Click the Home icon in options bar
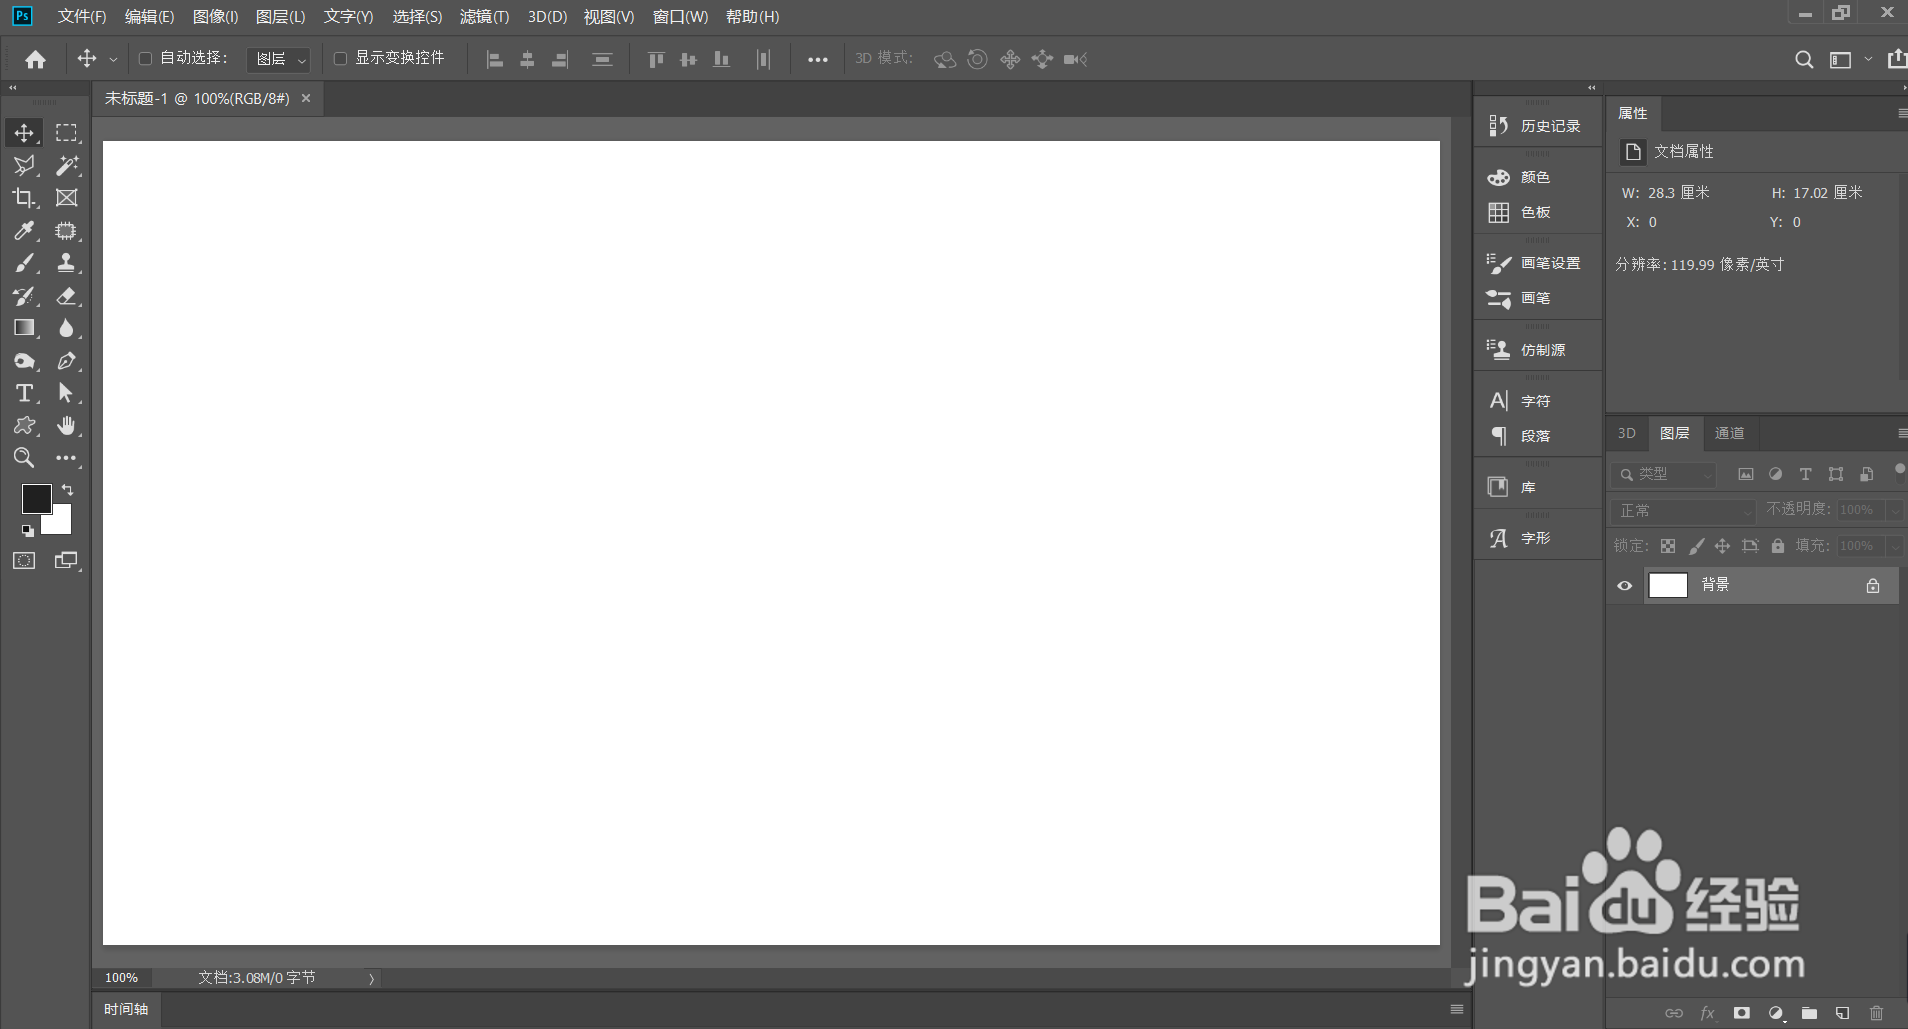The image size is (1908, 1029). click(x=35, y=60)
